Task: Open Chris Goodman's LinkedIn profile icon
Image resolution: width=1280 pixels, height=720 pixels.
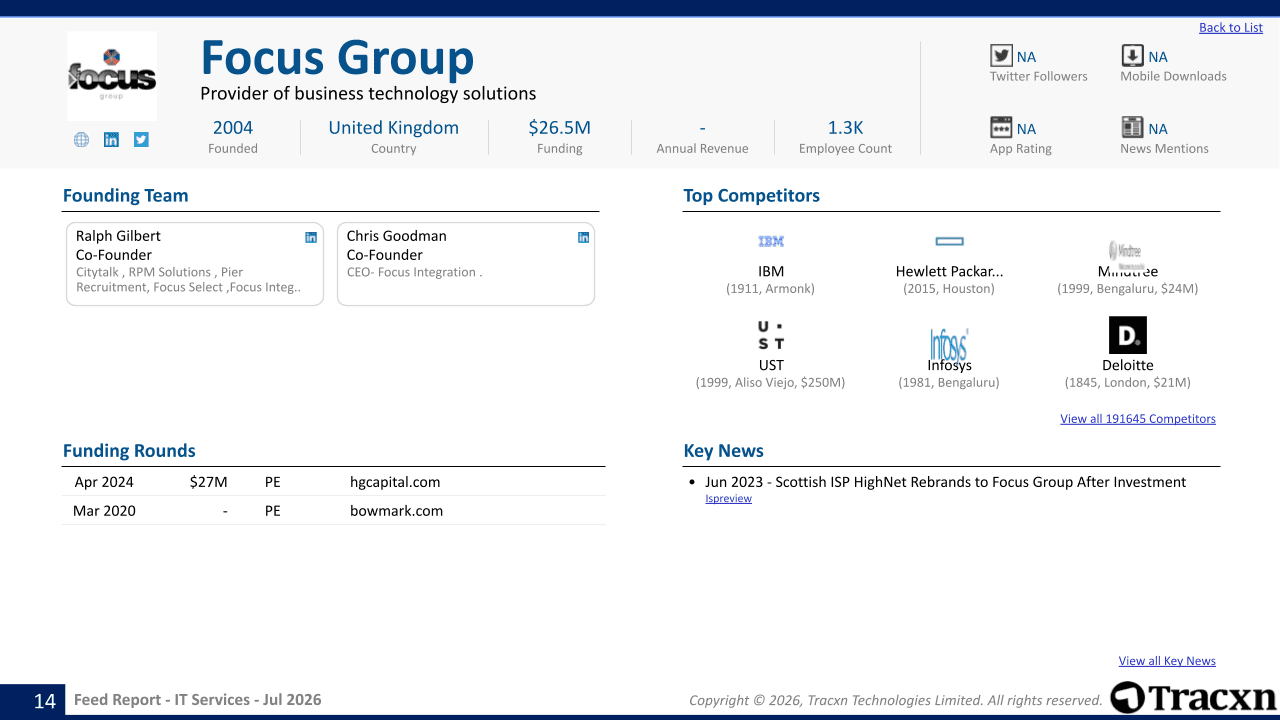Action: (x=583, y=237)
